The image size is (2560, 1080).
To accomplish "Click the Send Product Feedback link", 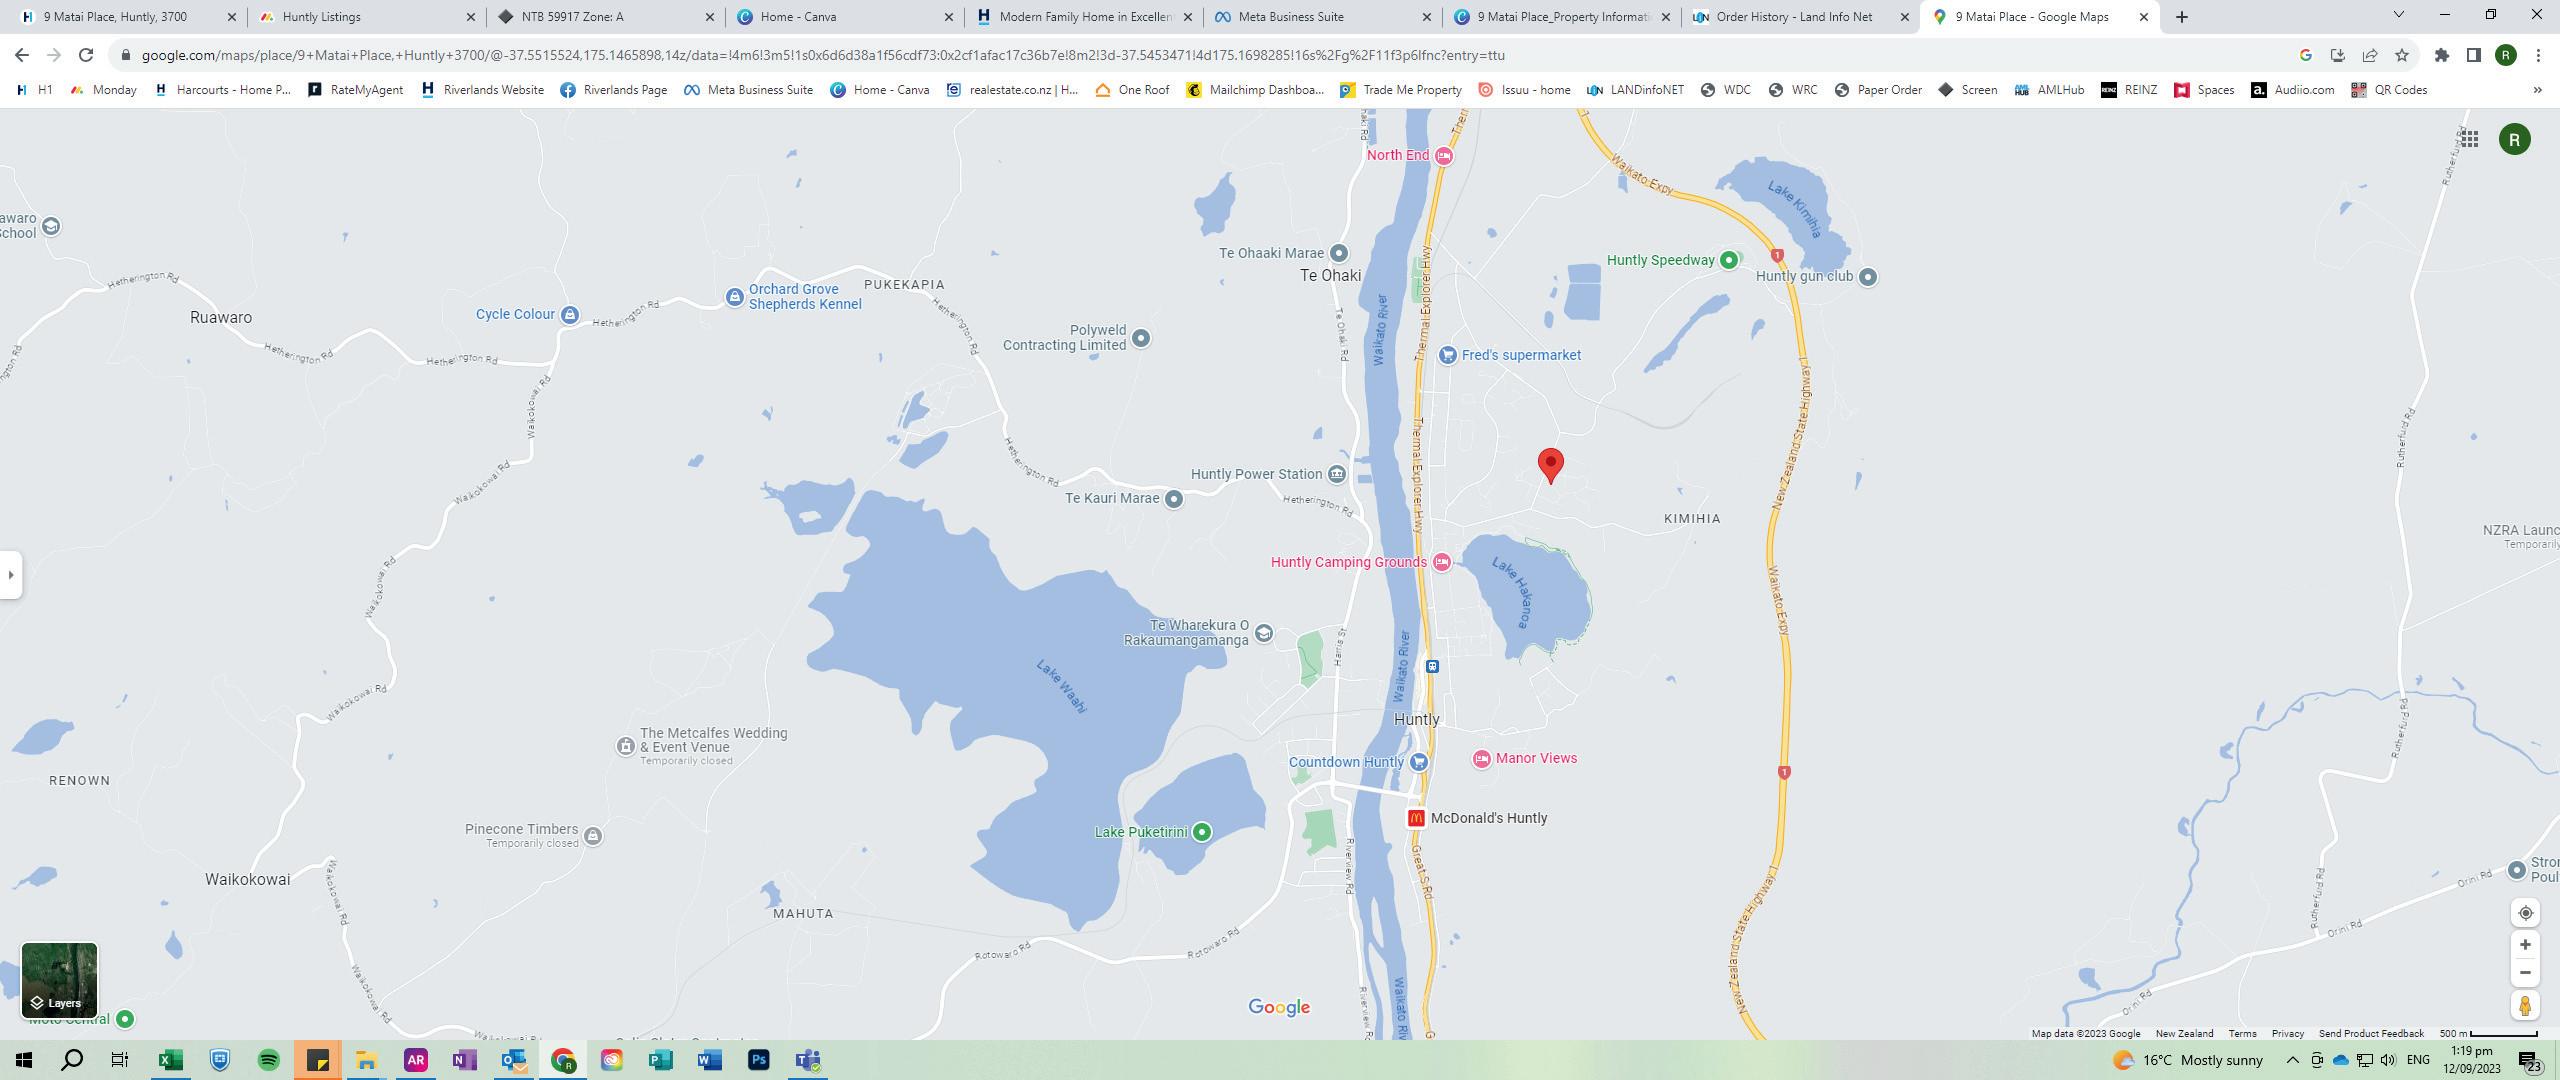I will click(2370, 1034).
